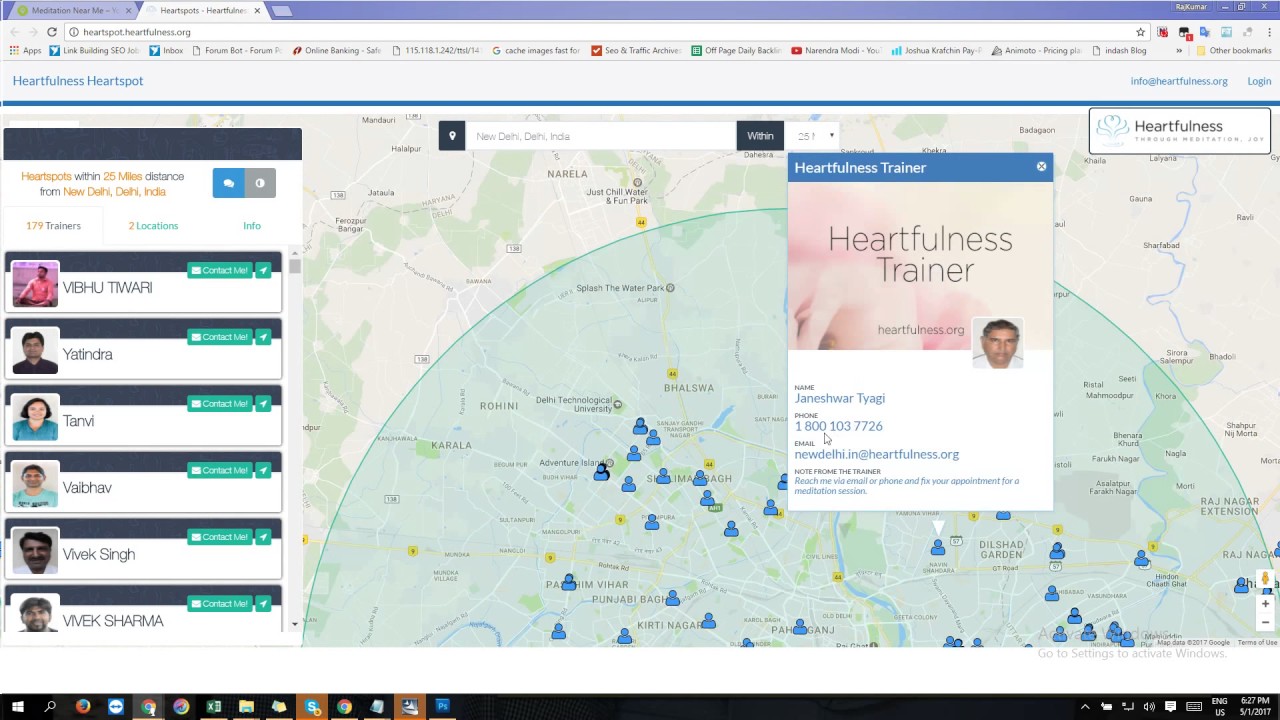The image size is (1280, 720).
Task: Get directions to Vaibhav
Action: [x=263, y=470]
